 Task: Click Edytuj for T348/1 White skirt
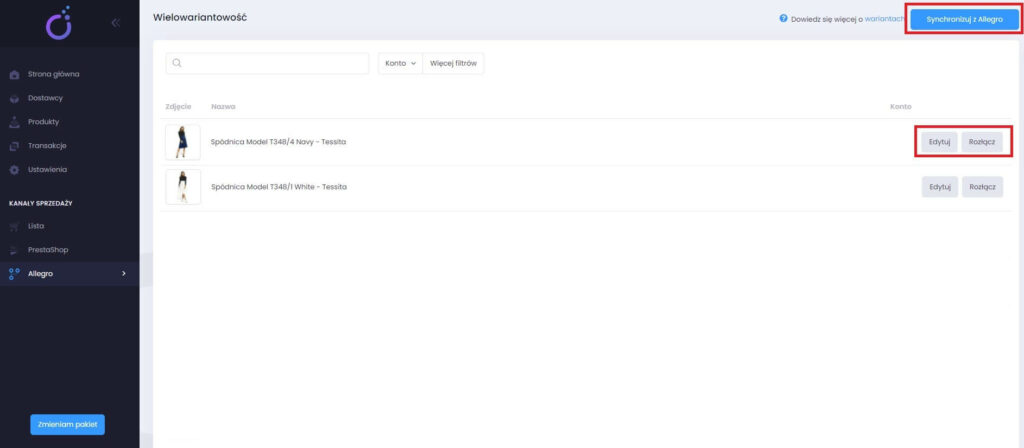(940, 187)
